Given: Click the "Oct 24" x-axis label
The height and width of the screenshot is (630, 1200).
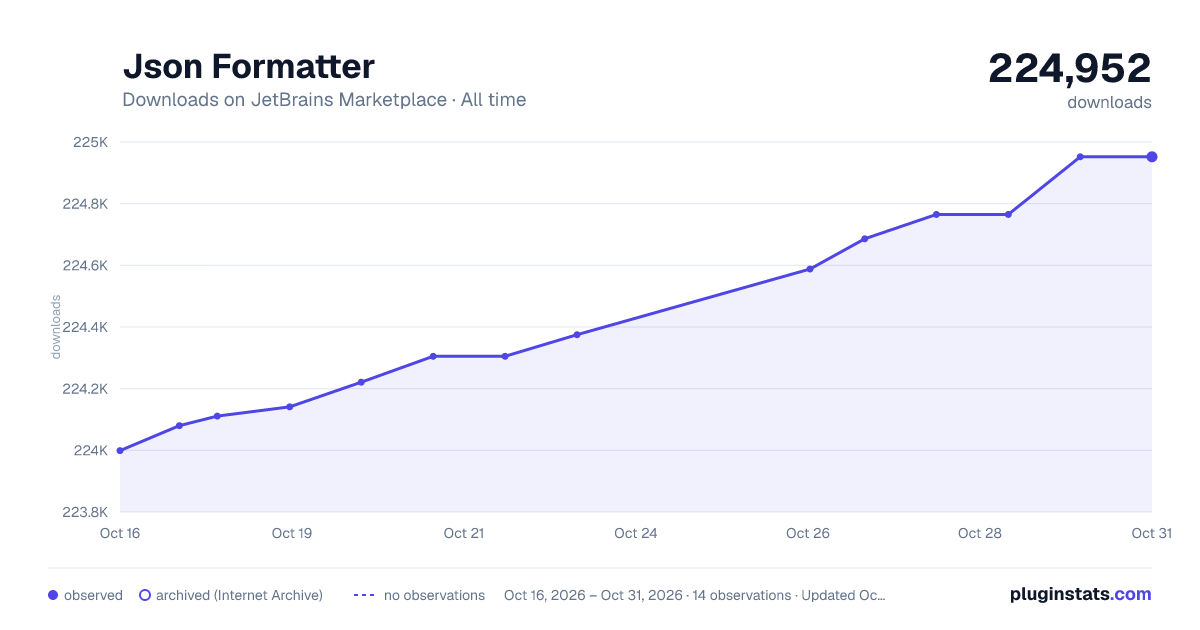Looking at the screenshot, I should [636, 533].
